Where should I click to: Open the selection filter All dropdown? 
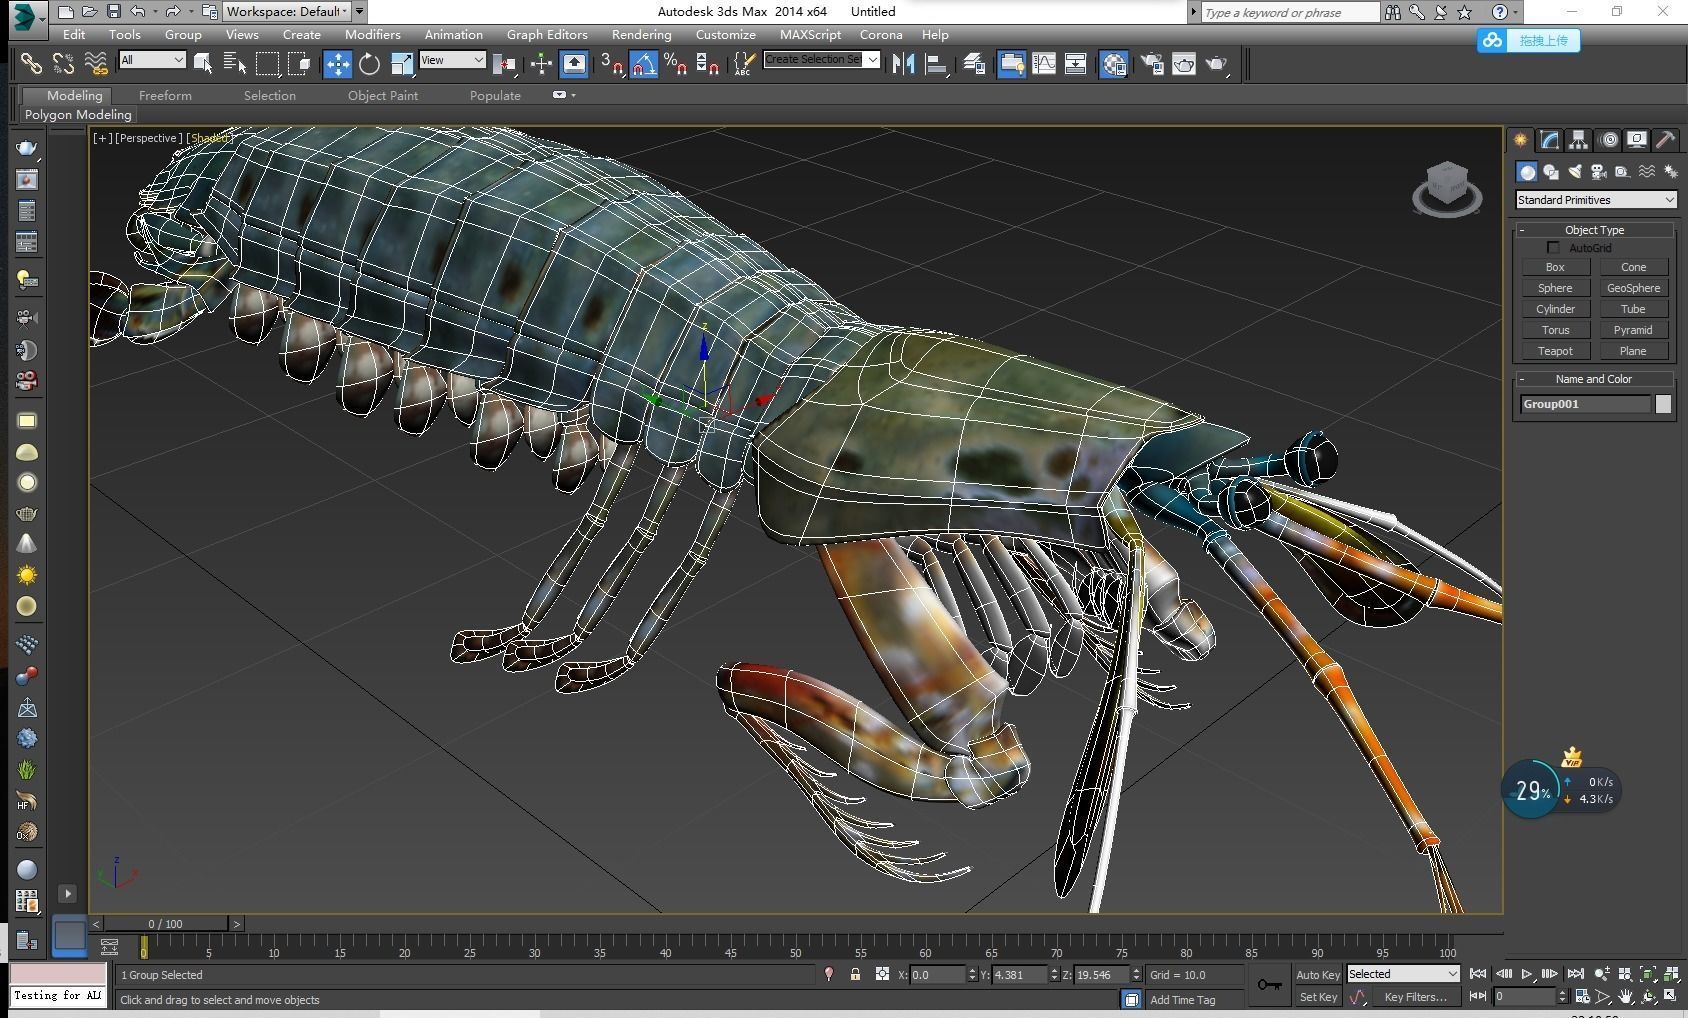152,60
